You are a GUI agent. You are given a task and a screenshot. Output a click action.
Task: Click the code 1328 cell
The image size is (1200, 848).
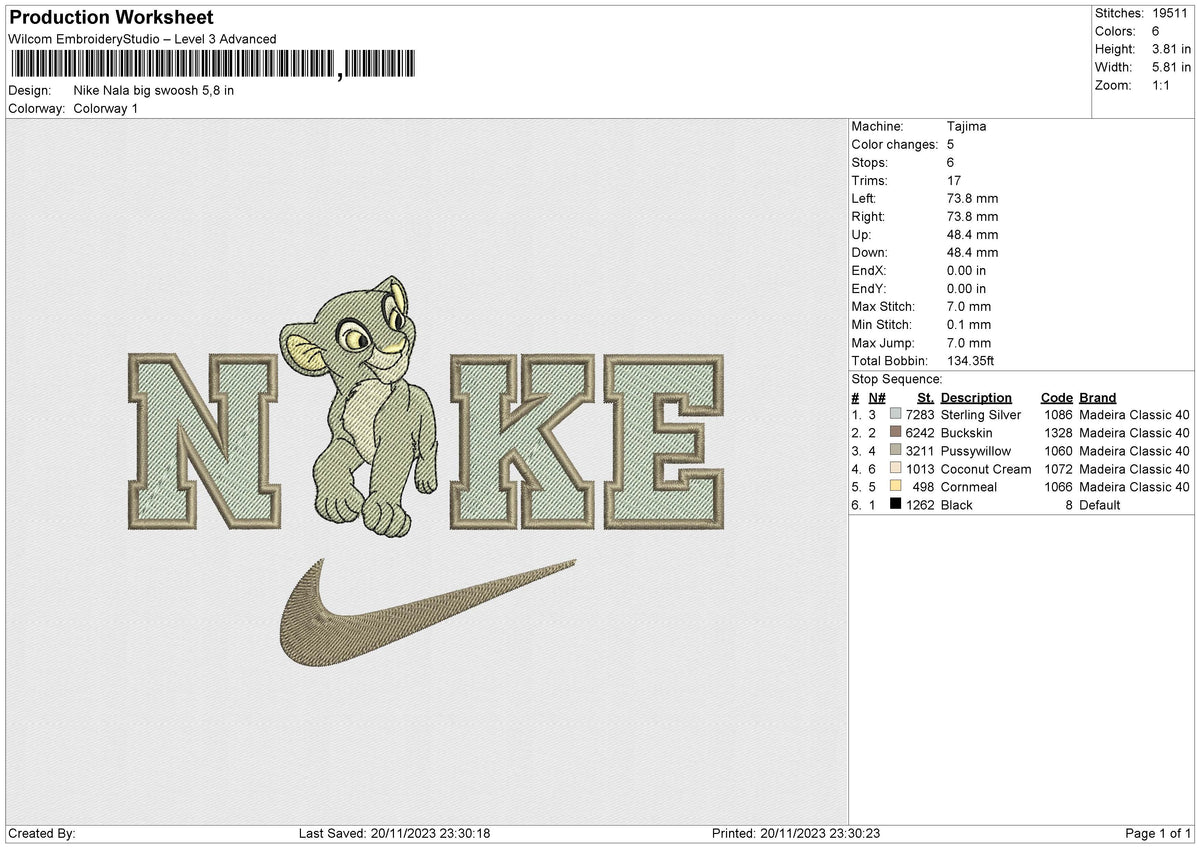click(x=1059, y=432)
